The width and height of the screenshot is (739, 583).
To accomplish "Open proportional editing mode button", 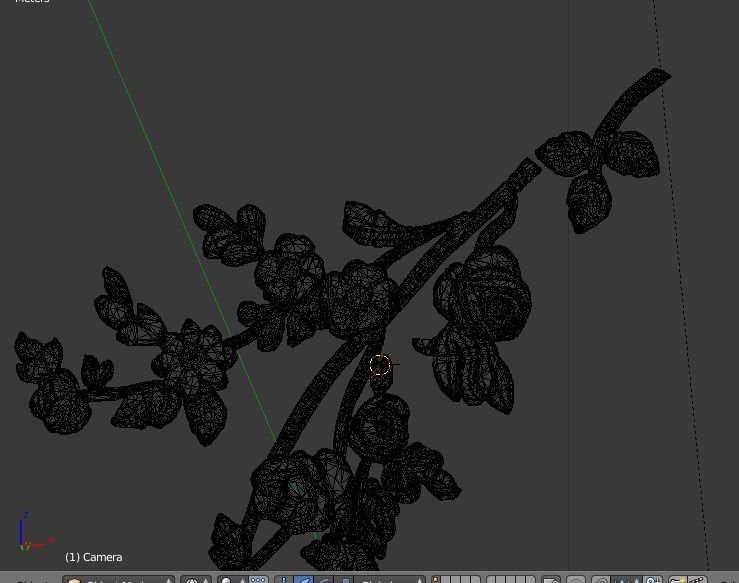I will (x=575, y=580).
